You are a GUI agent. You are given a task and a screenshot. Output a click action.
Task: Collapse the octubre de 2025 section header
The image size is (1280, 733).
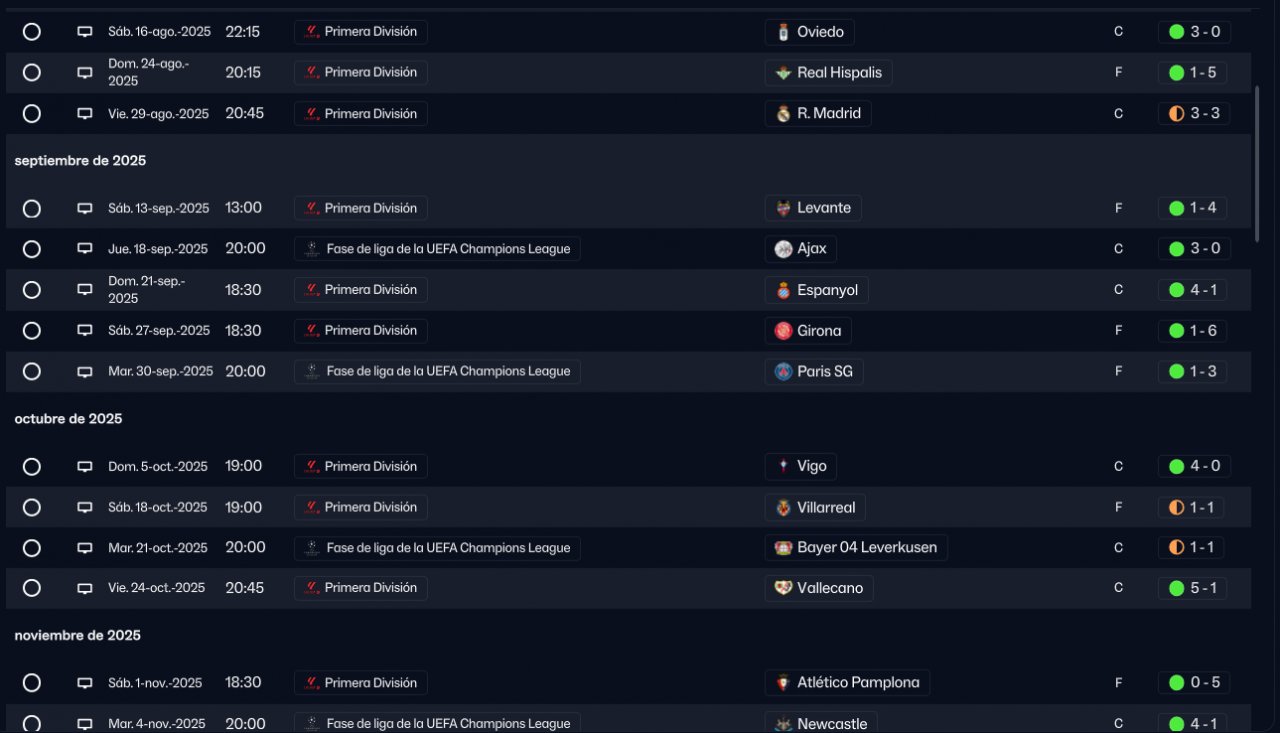(68, 419)
